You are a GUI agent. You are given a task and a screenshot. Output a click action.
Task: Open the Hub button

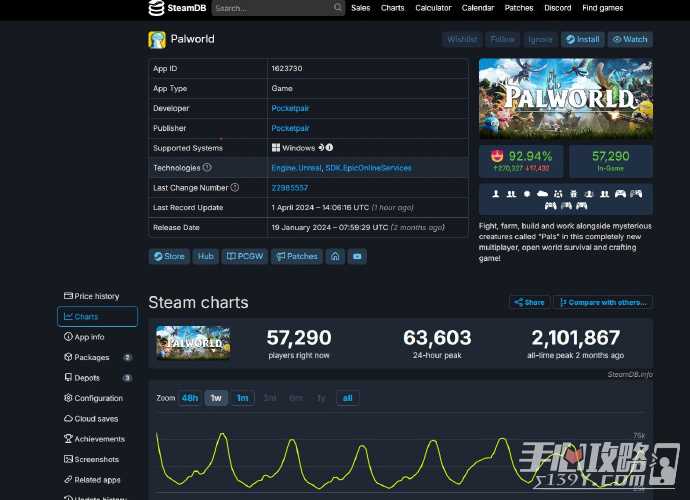pyautogui.click(x=206, y=256)
